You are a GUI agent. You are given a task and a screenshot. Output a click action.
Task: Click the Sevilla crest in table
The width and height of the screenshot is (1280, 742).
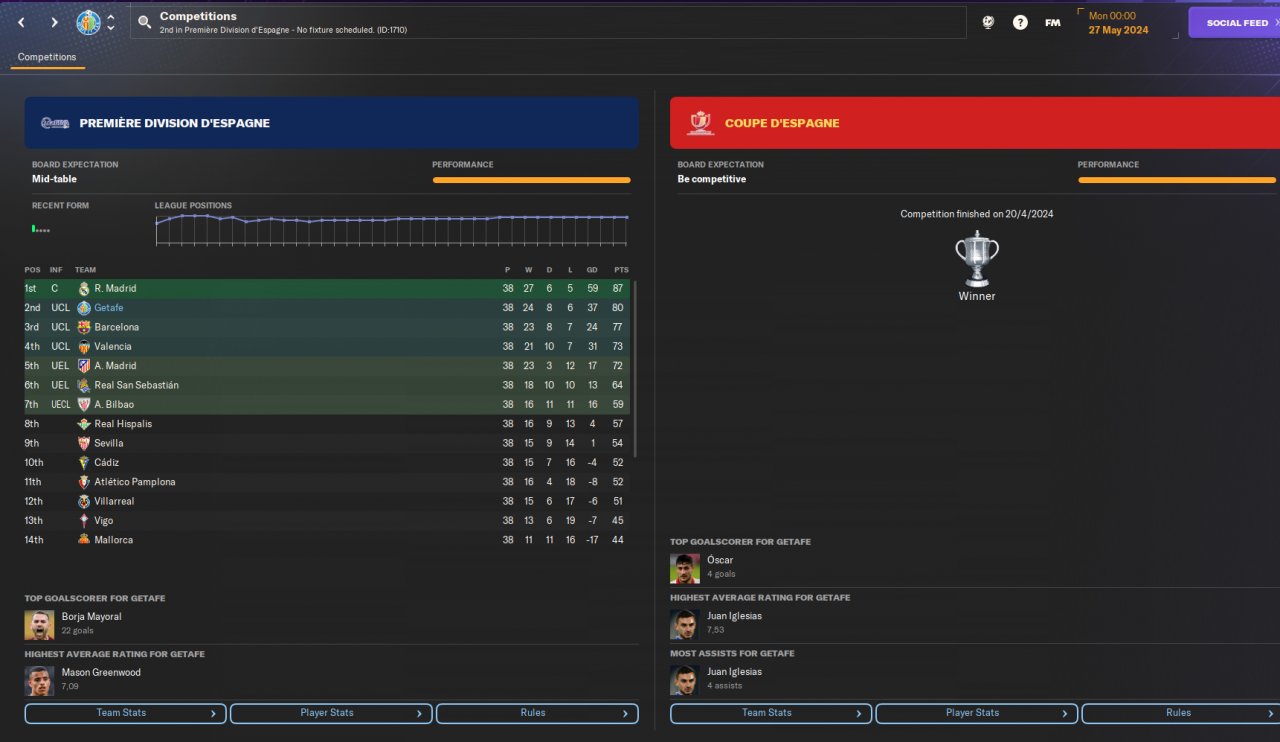[84, 443]
